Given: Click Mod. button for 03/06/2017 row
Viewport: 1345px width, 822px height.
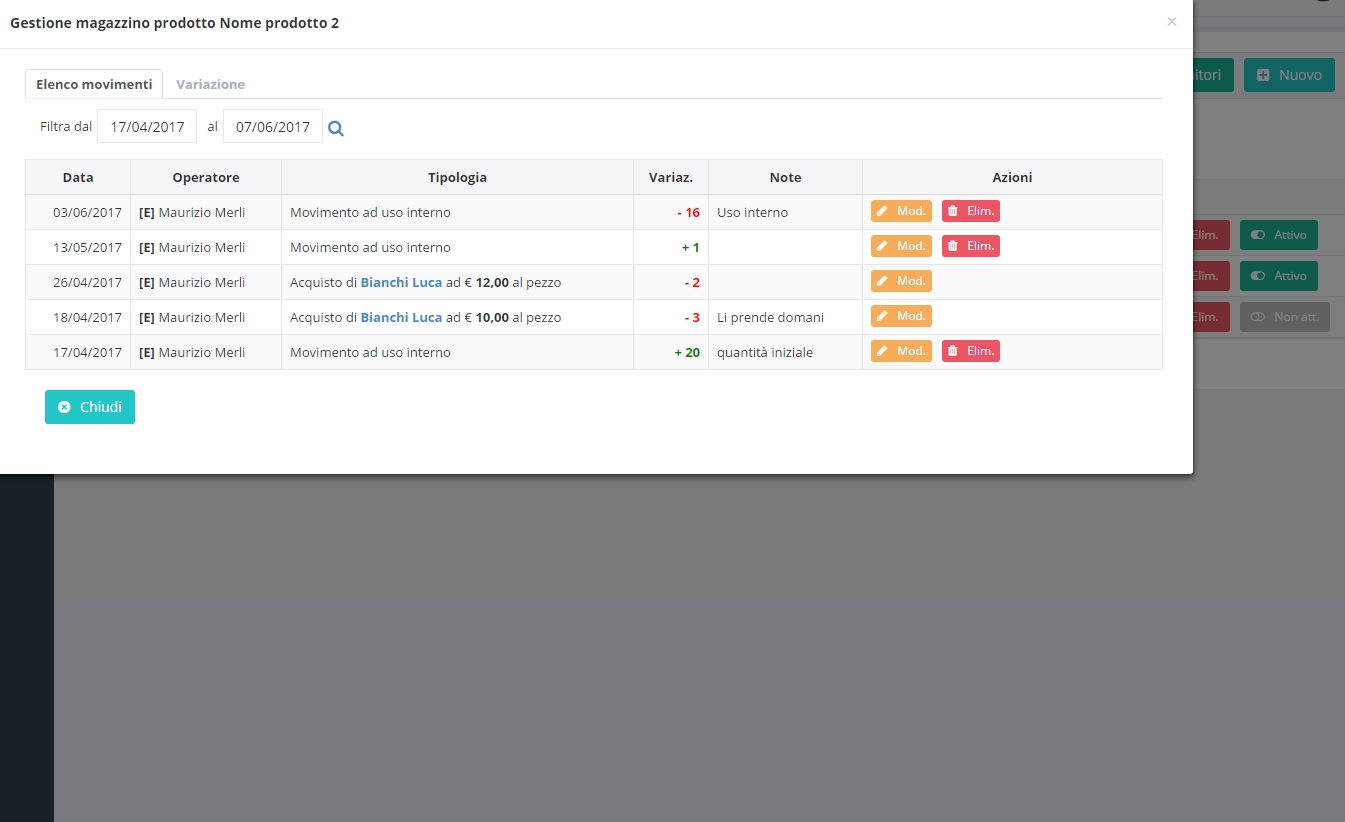Looking at the screenshot, I should click(901, 211).
